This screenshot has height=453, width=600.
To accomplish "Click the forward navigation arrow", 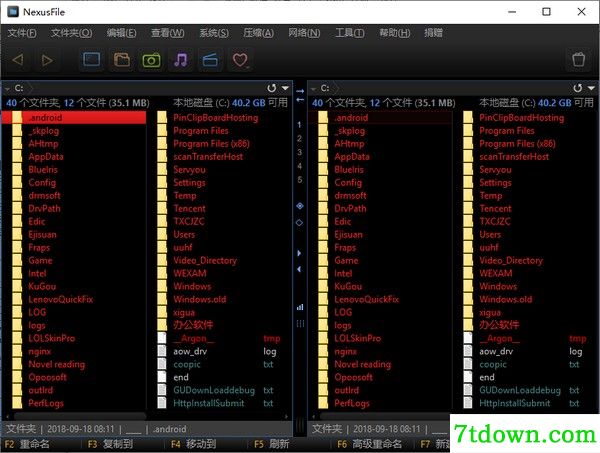I will 47,60.
